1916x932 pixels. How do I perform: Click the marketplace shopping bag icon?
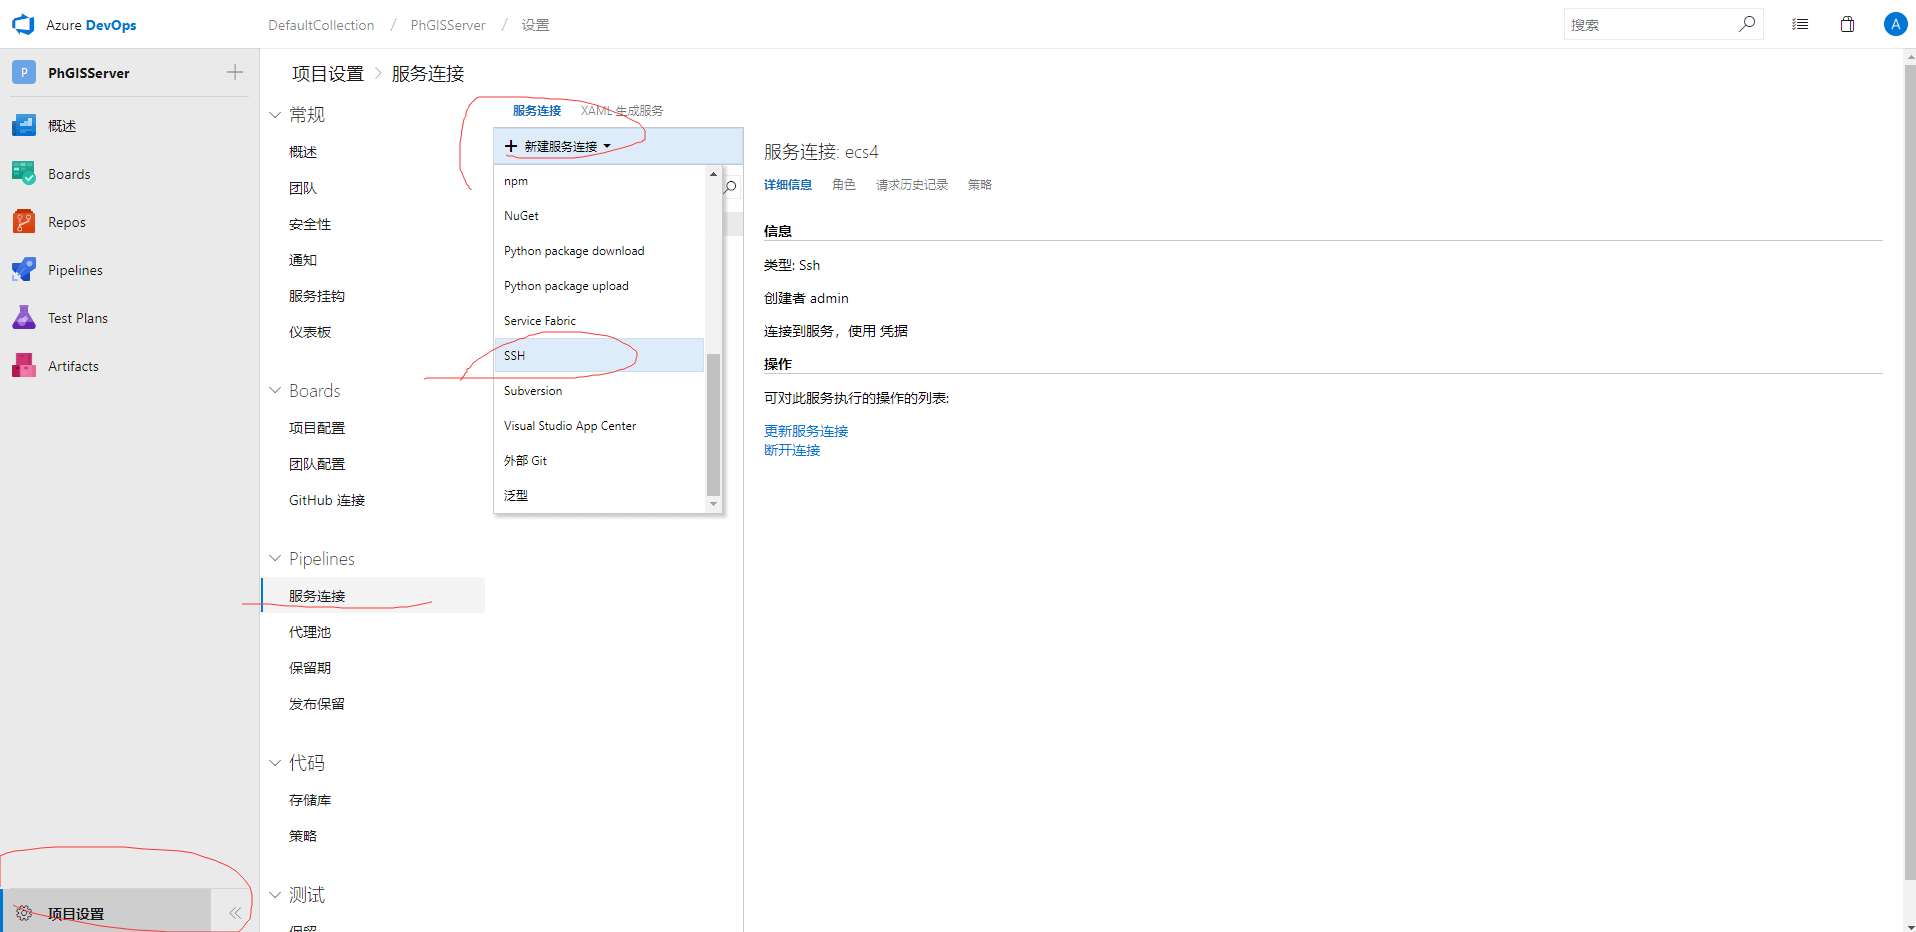[x=1847, y=24]
